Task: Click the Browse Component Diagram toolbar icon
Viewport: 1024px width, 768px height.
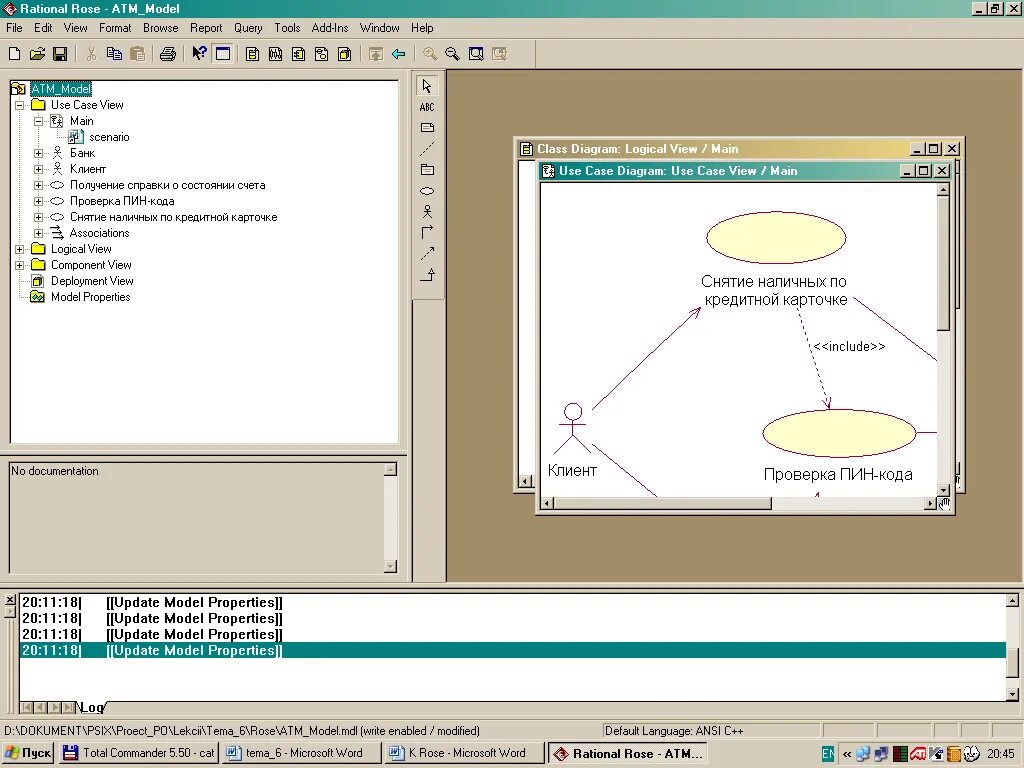Action: 298,54
